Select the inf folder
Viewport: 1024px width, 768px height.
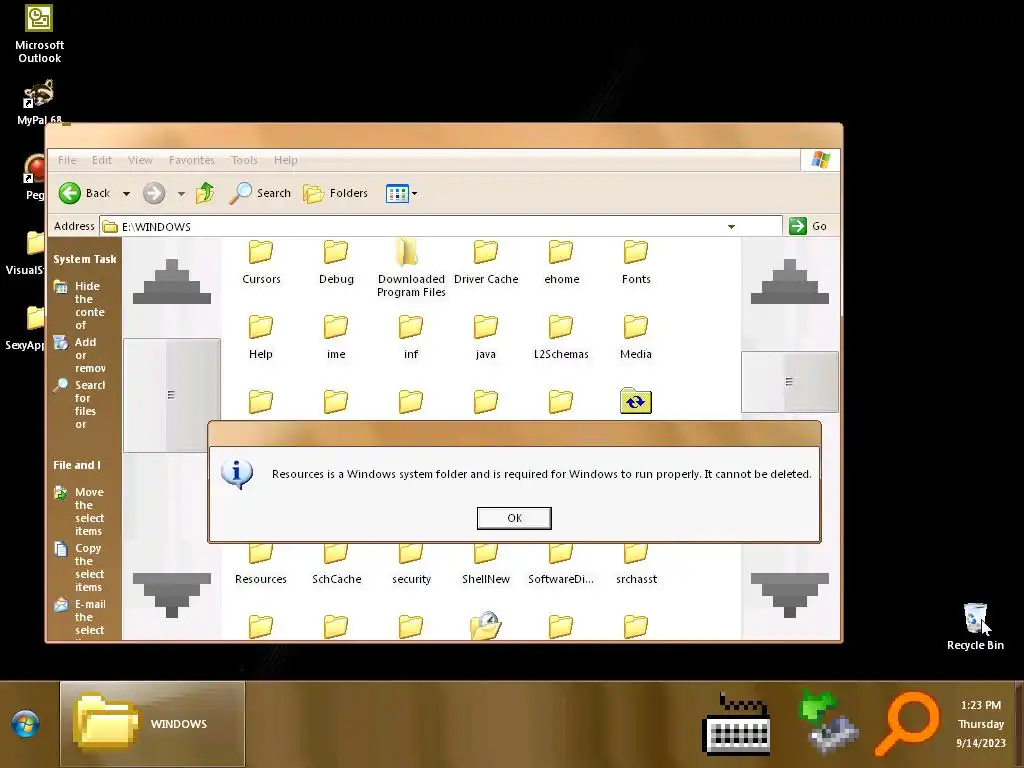click(411, 338)
